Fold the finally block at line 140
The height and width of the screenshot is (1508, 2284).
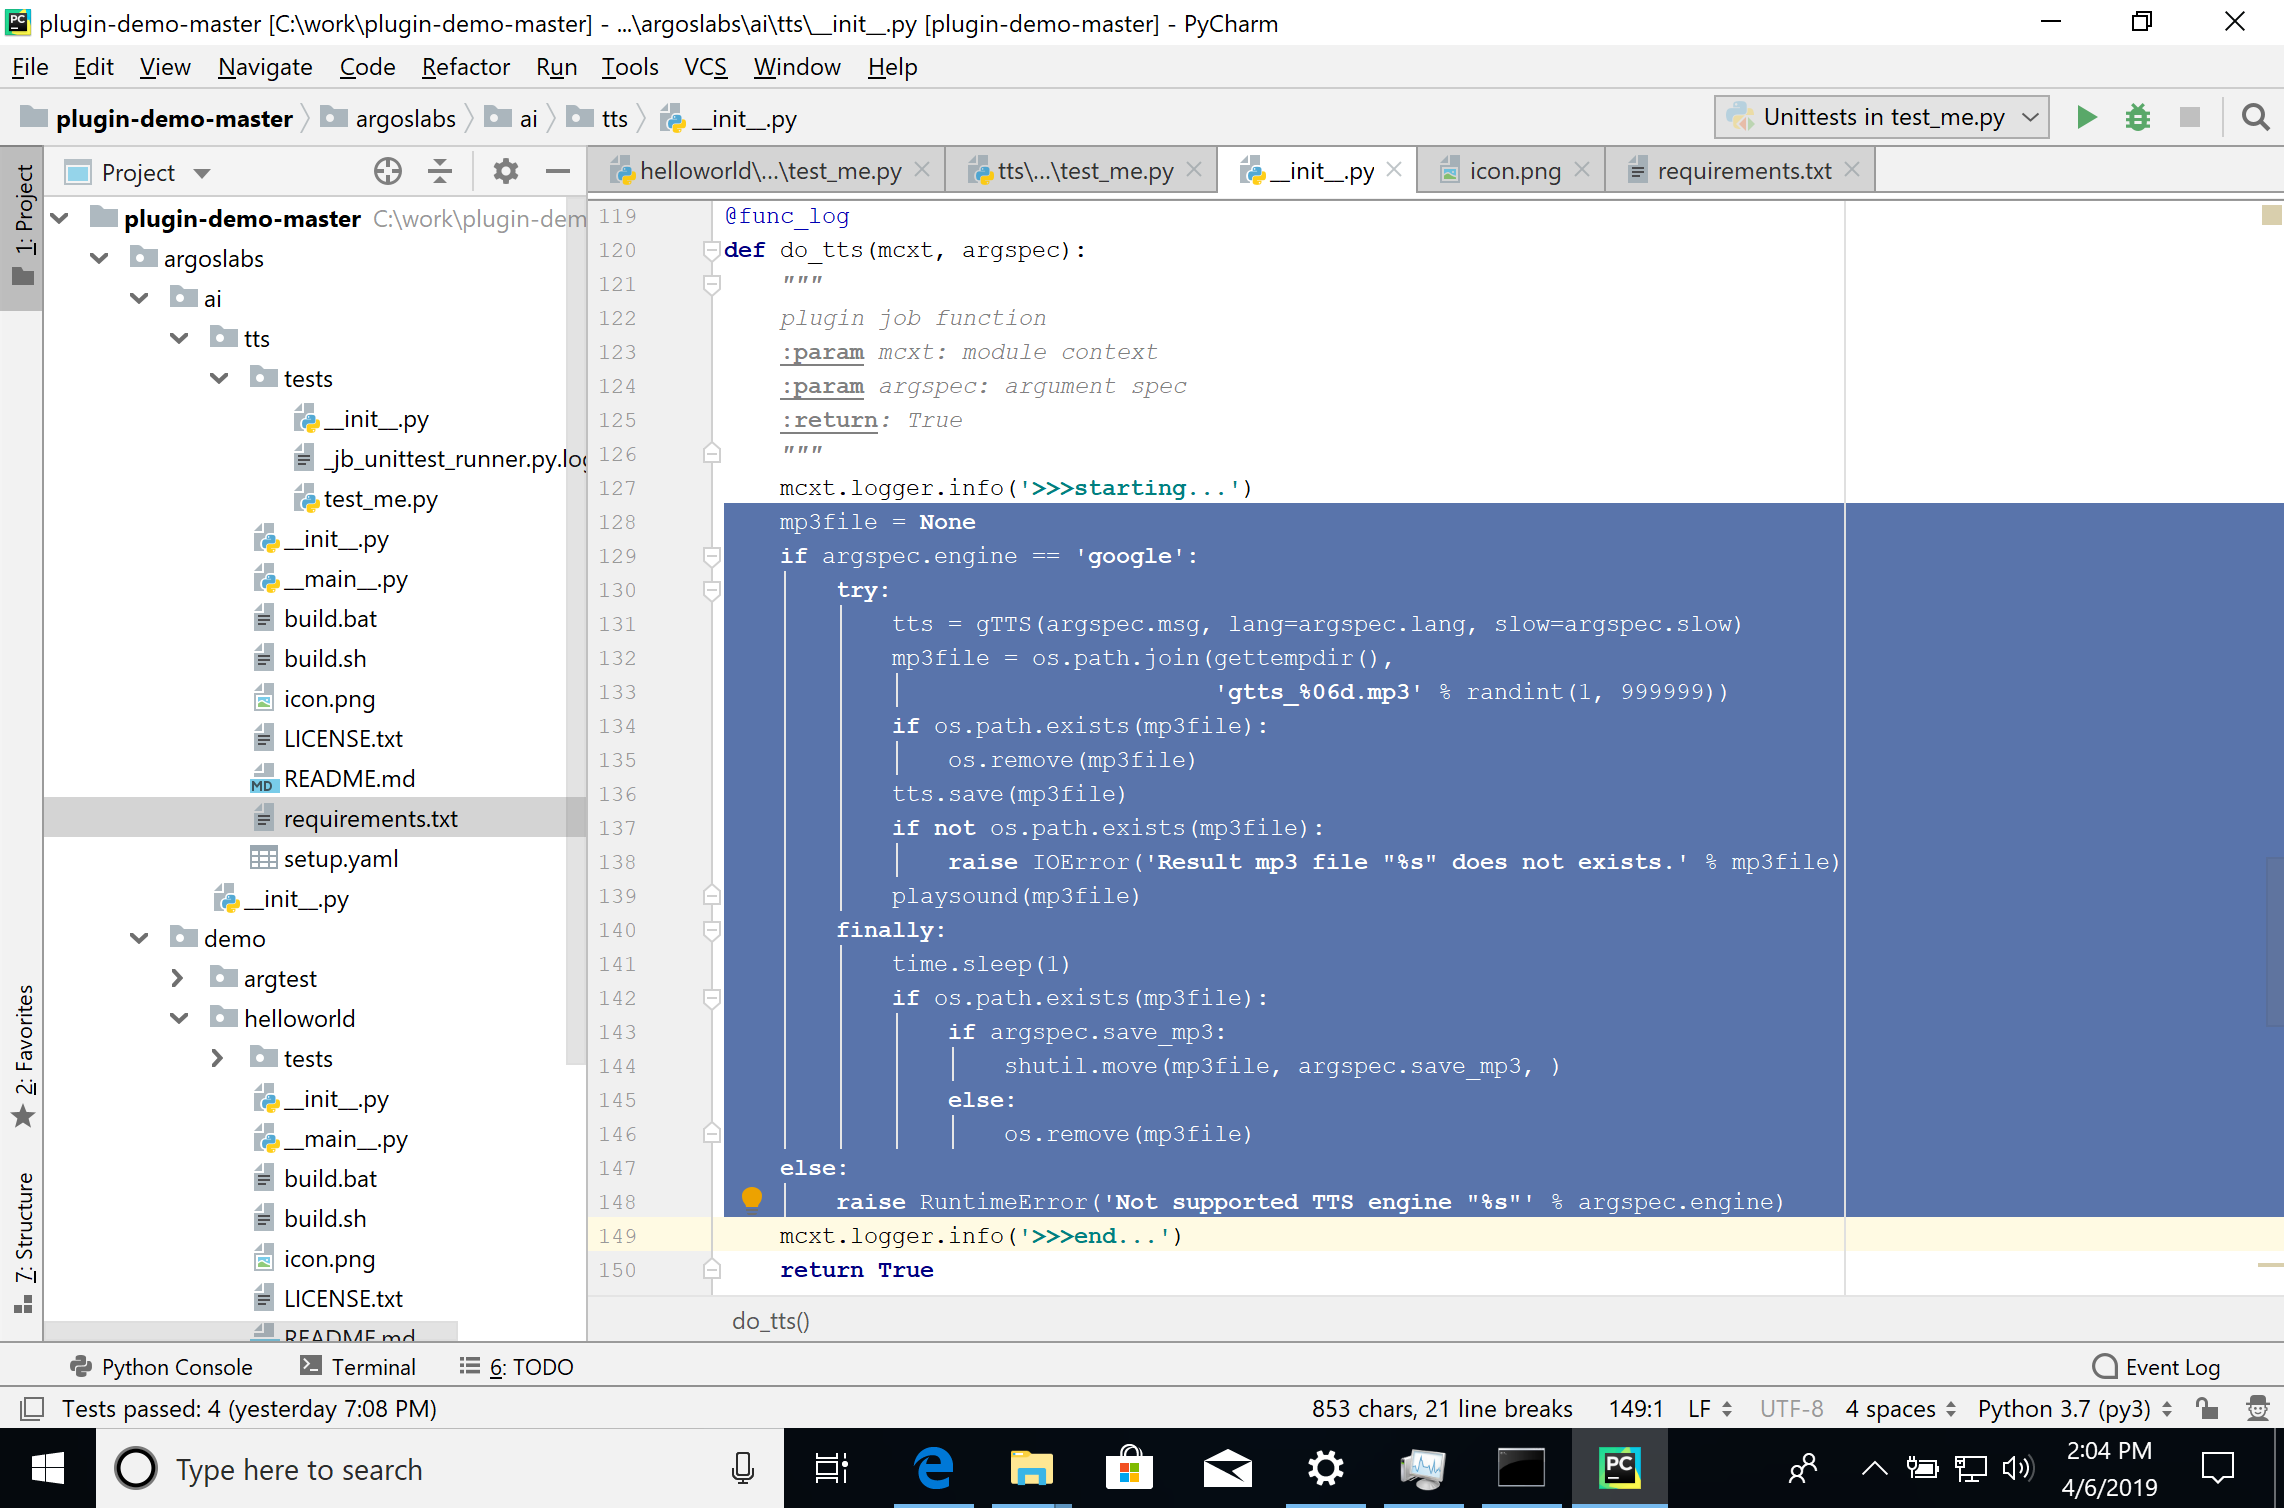click(x=711, y=930)
